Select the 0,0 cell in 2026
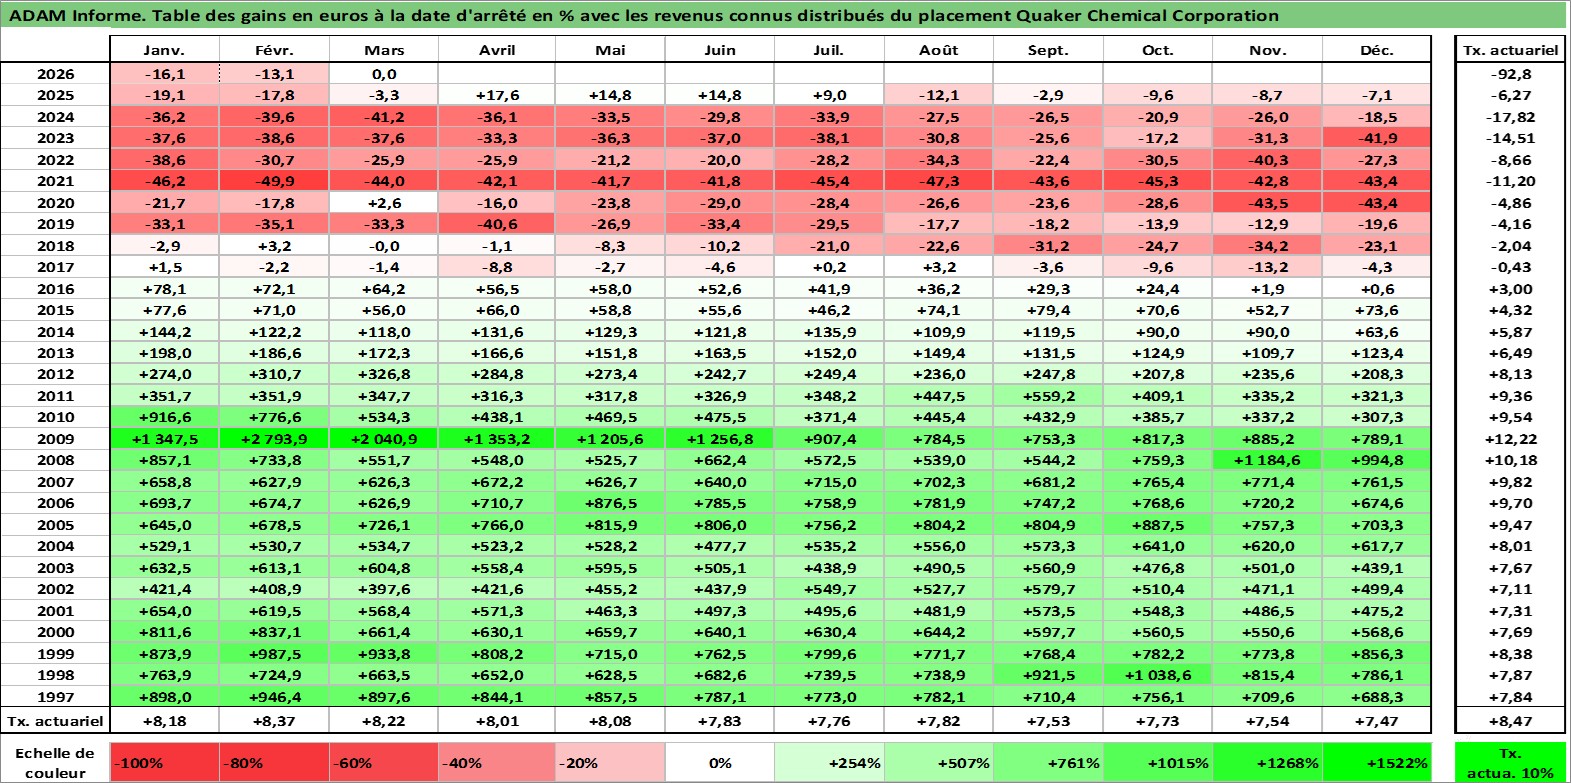The image size is (1571, 783). click(384, 74)
